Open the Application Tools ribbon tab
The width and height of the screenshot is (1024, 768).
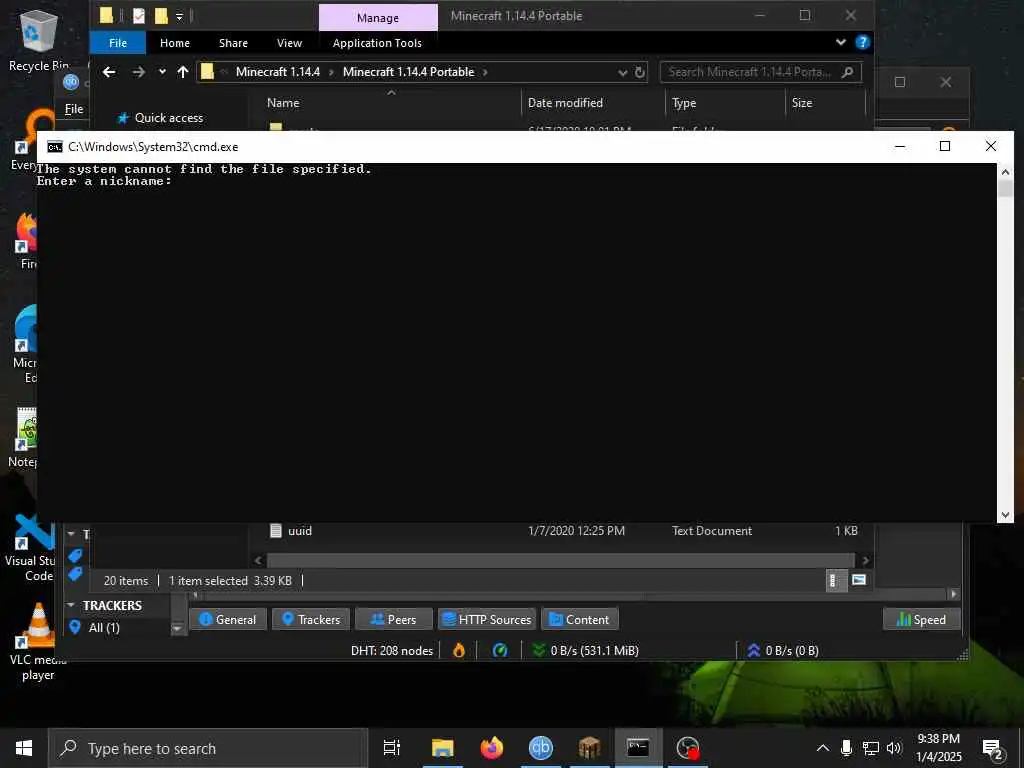click(377, 43)
